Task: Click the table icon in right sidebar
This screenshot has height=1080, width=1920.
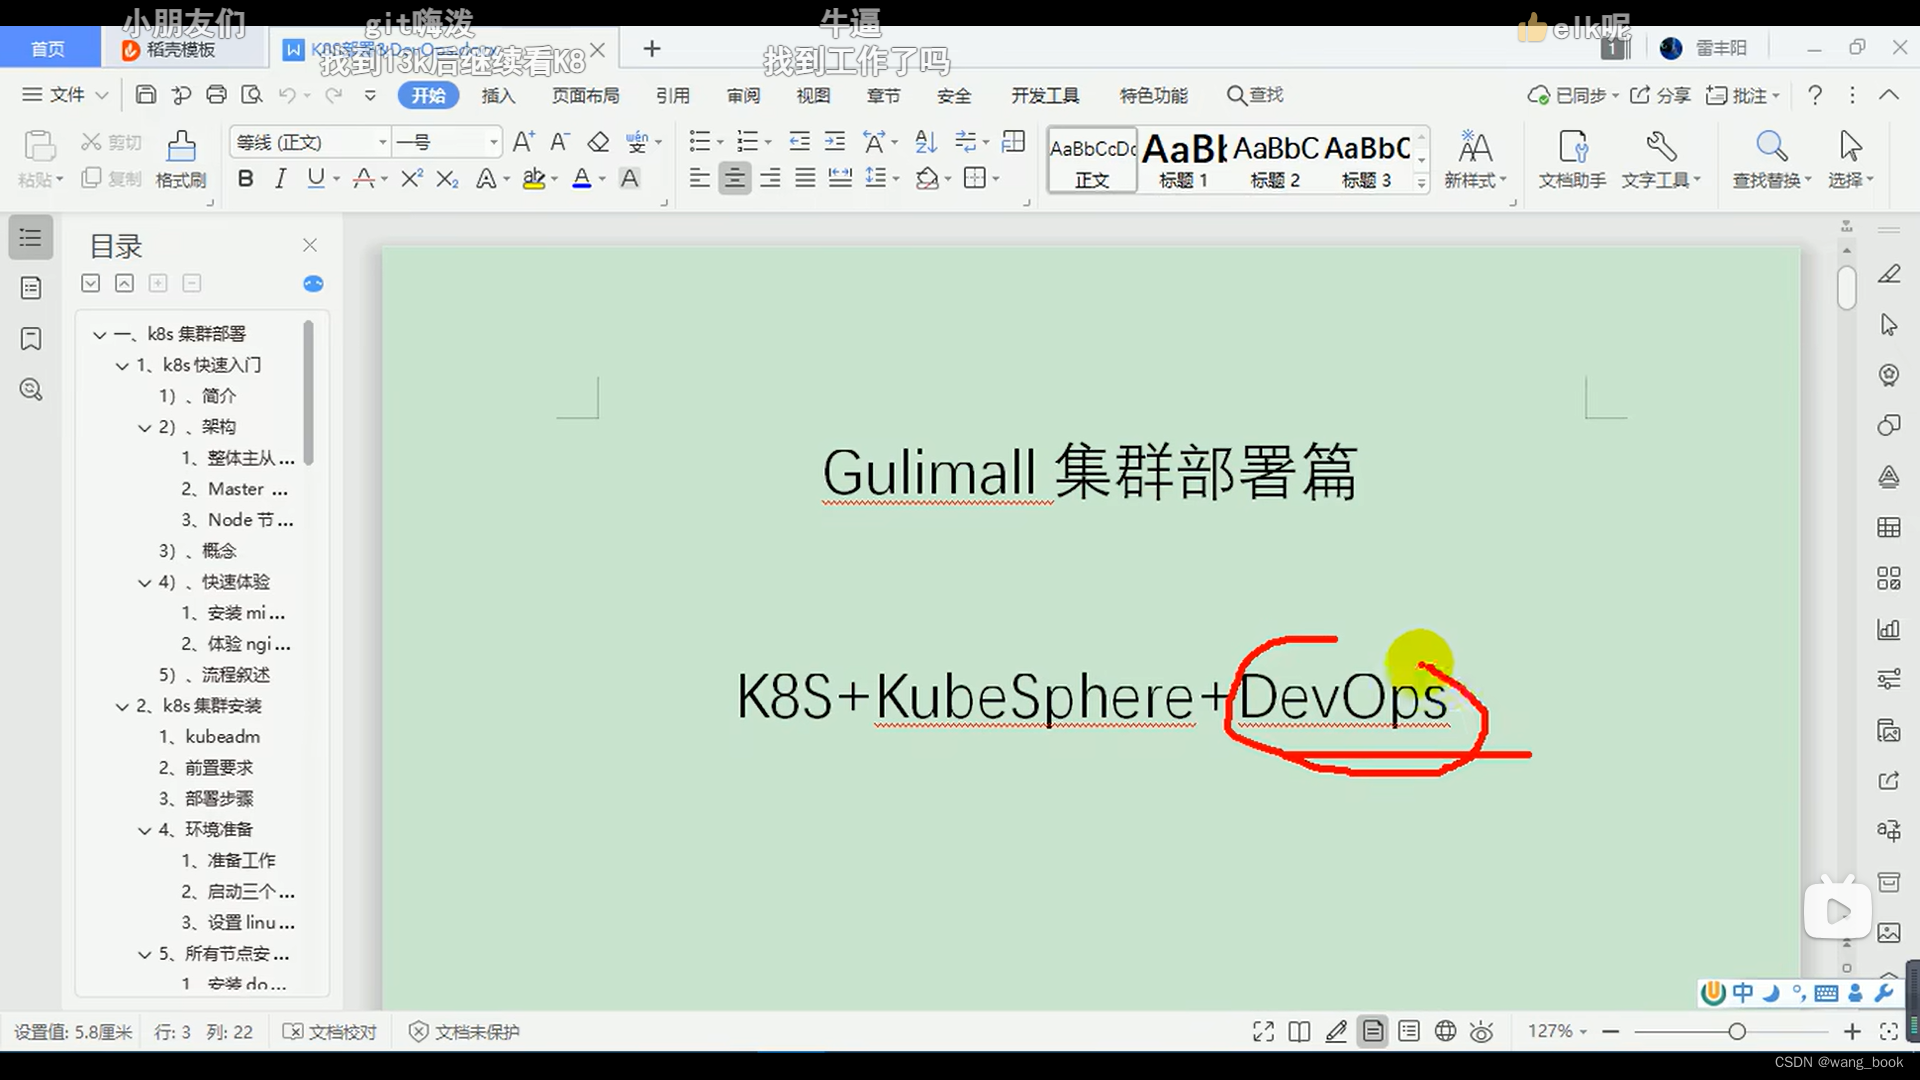Action: [1888, 528]
